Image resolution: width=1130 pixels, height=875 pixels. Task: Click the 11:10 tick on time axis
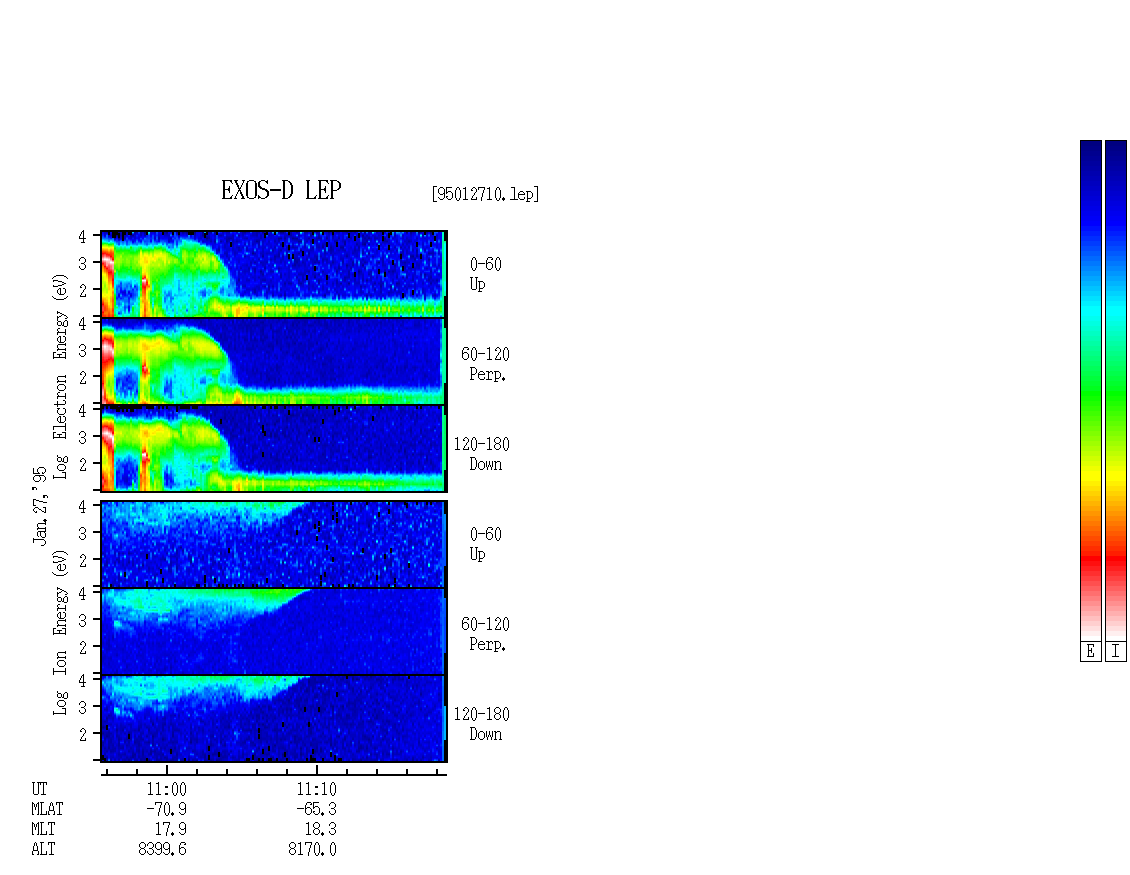316,770
